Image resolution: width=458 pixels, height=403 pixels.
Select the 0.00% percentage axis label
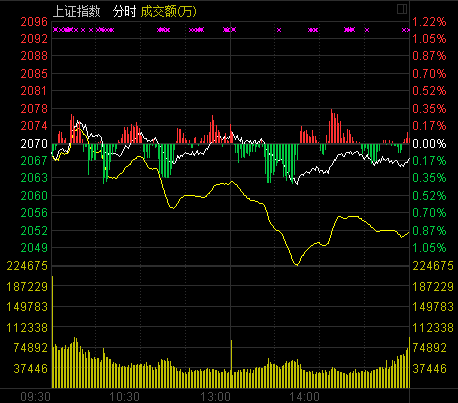click(x=429, y=144)
